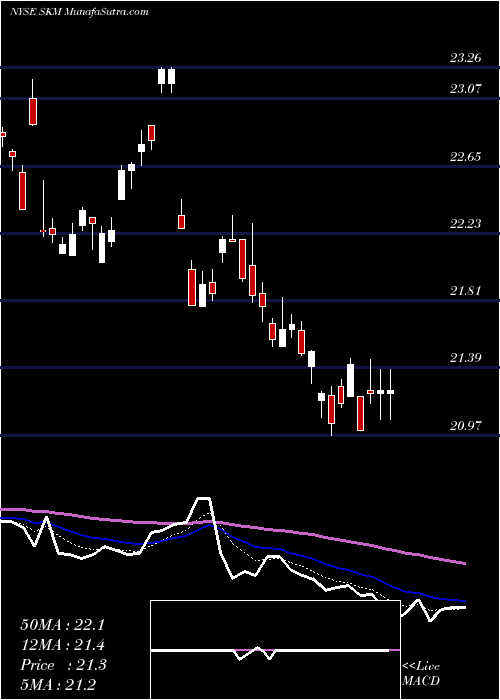Click the 5MA : 21.2 readout

[x=58, y=685]
